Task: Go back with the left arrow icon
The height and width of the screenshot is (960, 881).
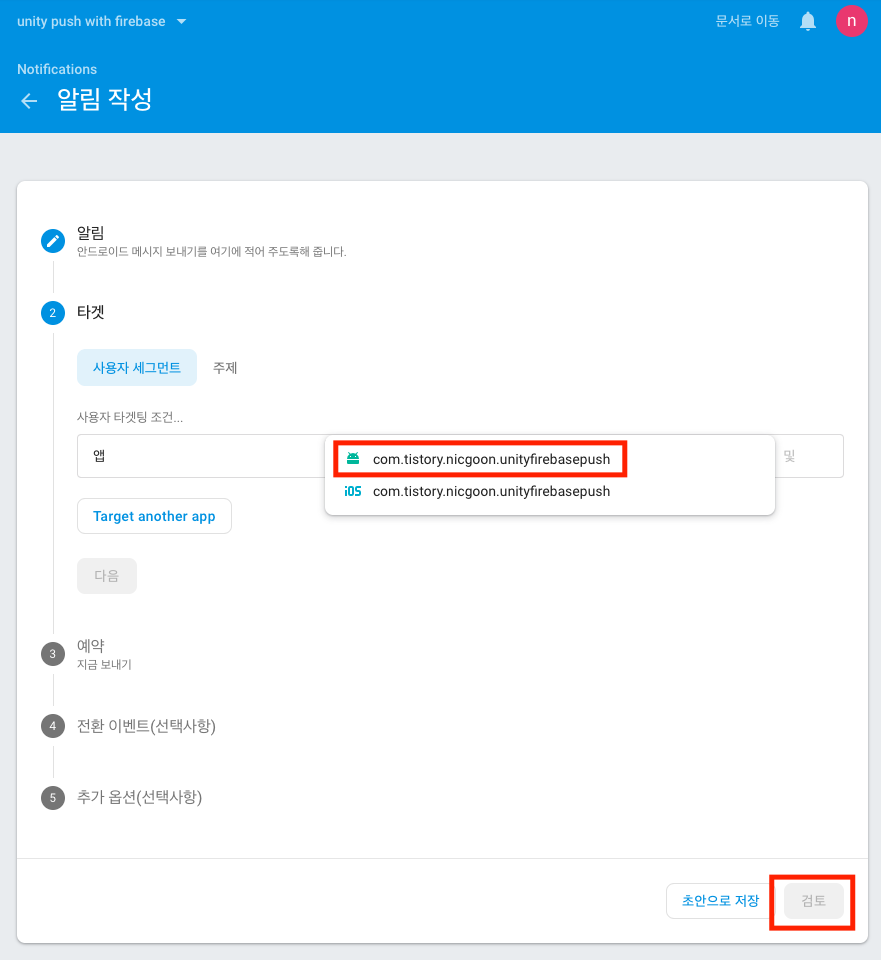Action: pyautogui.click(x=29, y=100)
